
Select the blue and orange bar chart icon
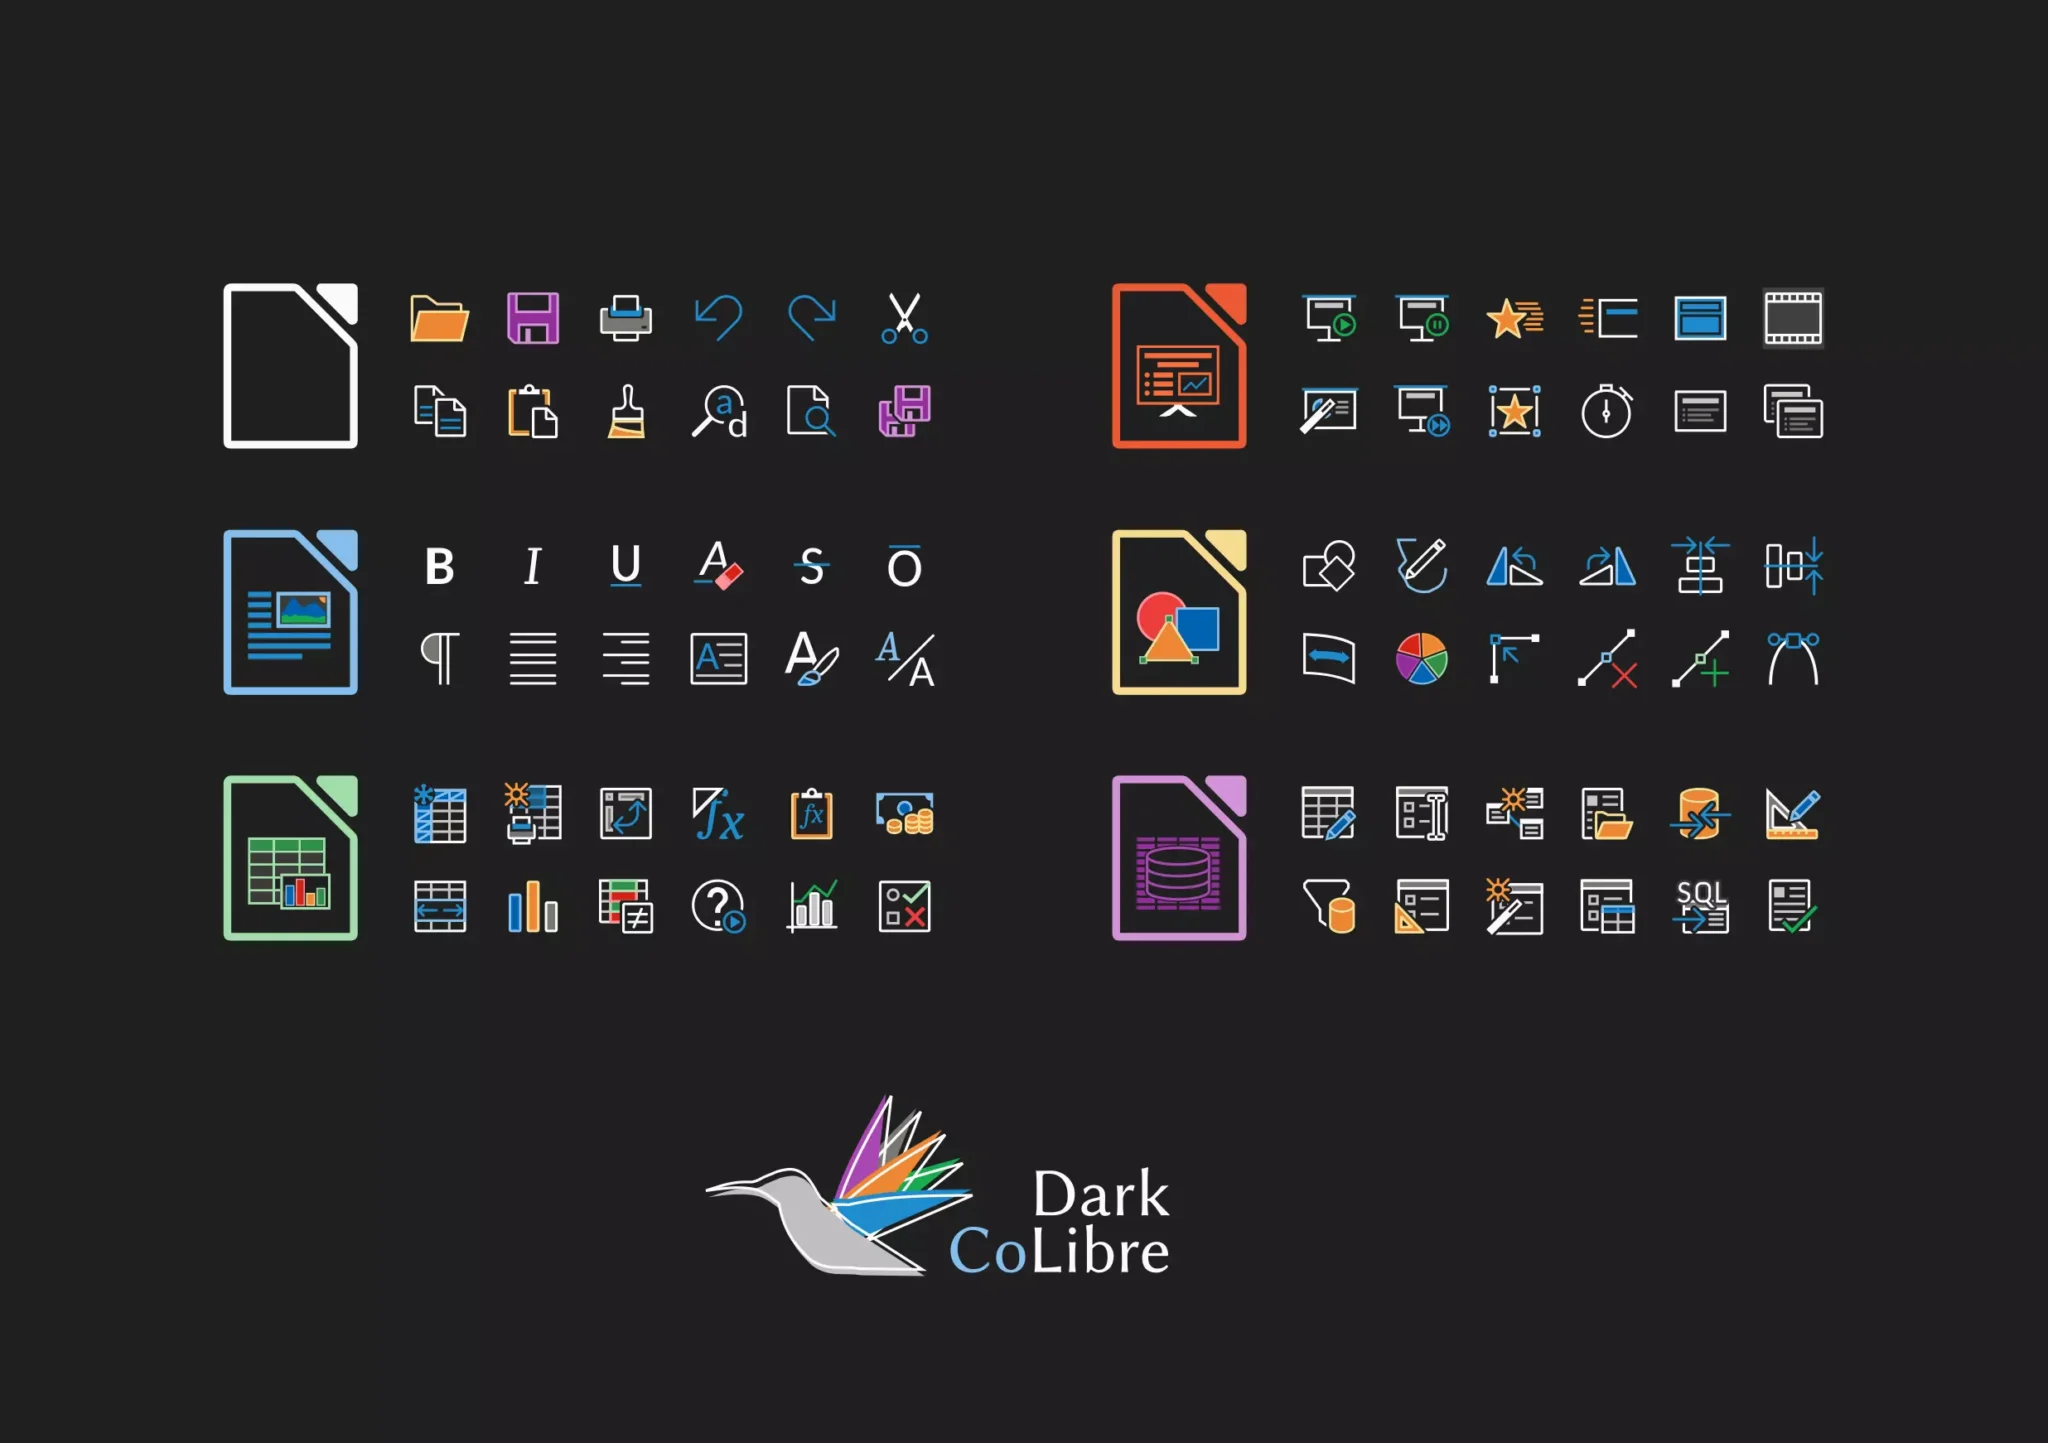(533, 906)
